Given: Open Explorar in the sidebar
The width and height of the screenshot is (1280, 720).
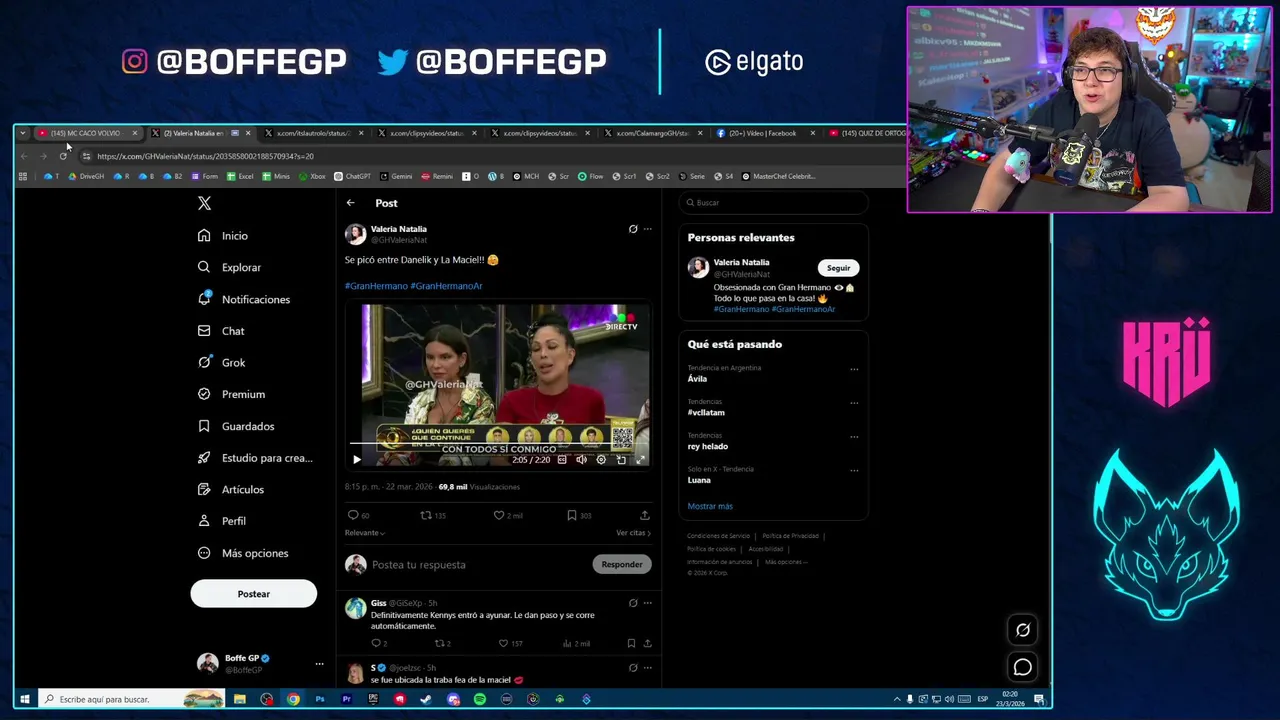Looking at the screenshot, I should [x=229, y=268].
